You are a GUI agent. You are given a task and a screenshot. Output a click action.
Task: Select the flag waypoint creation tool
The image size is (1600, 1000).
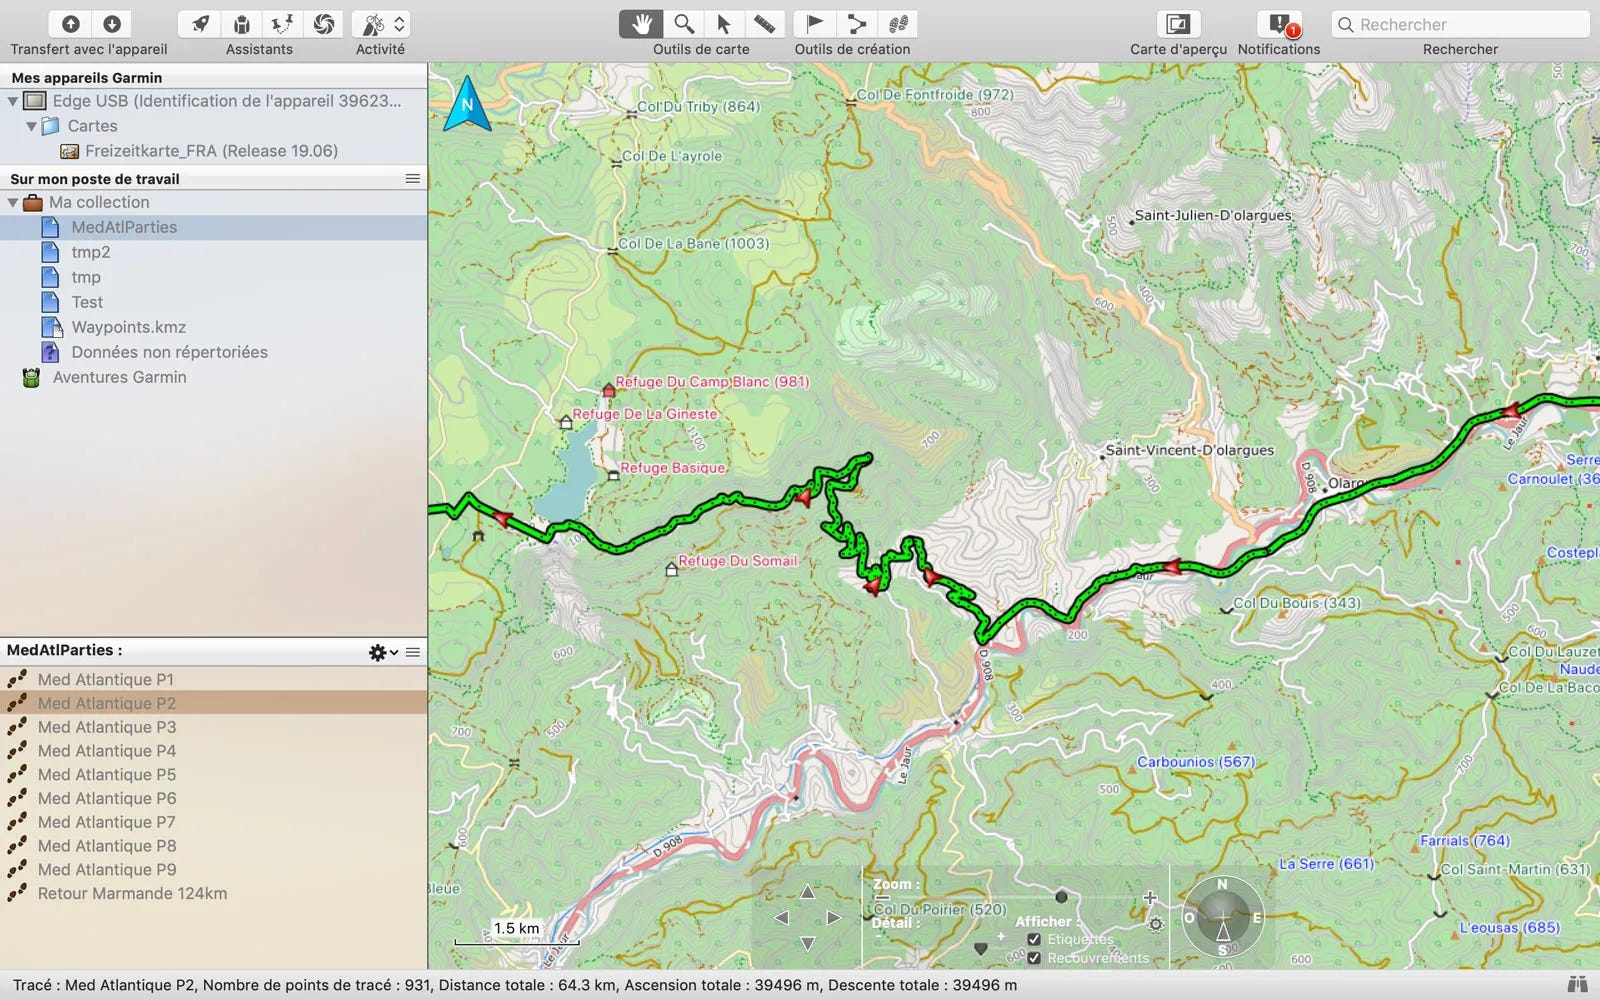click(x=814, y=24)
